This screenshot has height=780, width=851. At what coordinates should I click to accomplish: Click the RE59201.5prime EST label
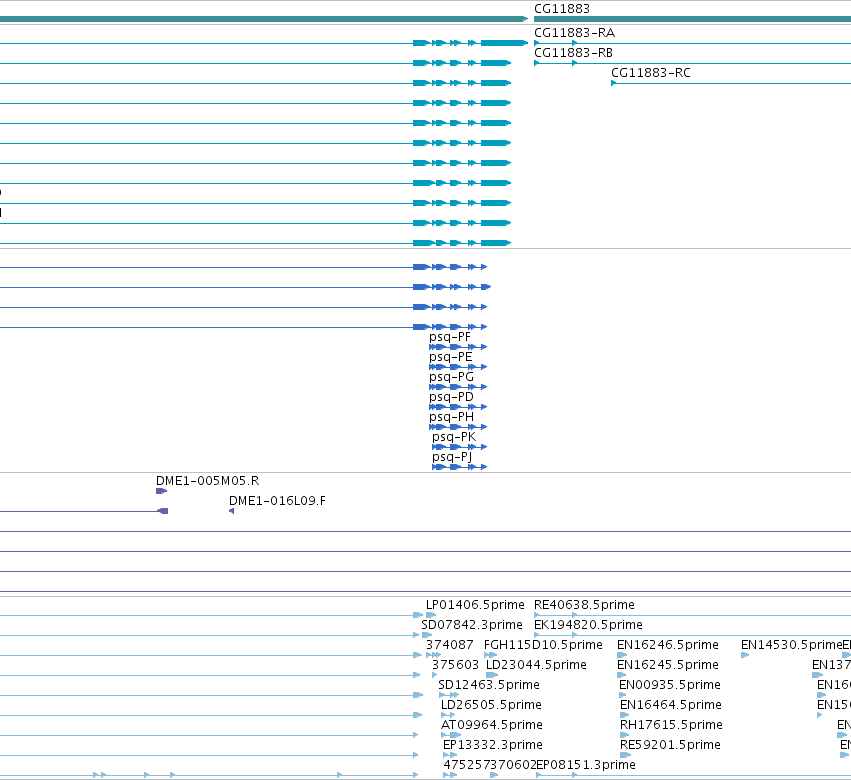coord(670,745)
